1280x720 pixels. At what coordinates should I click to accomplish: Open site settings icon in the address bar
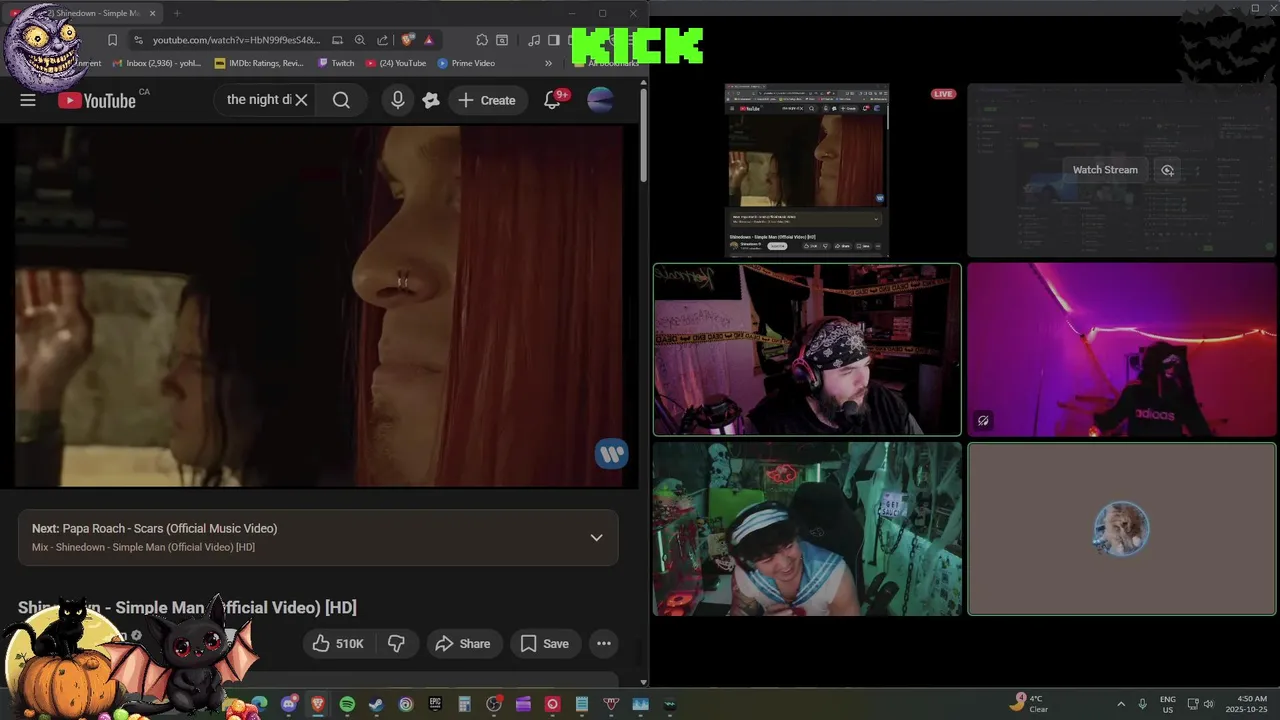coord(139,40)
